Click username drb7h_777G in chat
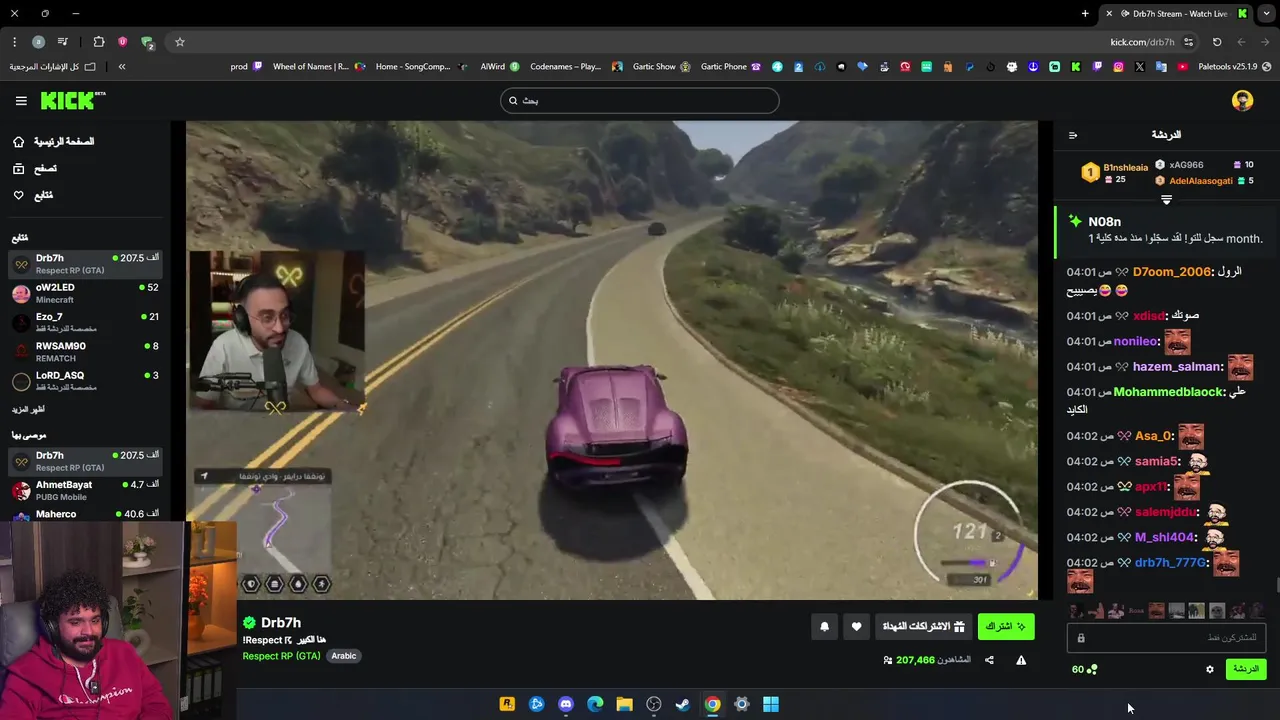This screenshot has height=720, width=1280. pyautogui.click(x=1170, y=563)
